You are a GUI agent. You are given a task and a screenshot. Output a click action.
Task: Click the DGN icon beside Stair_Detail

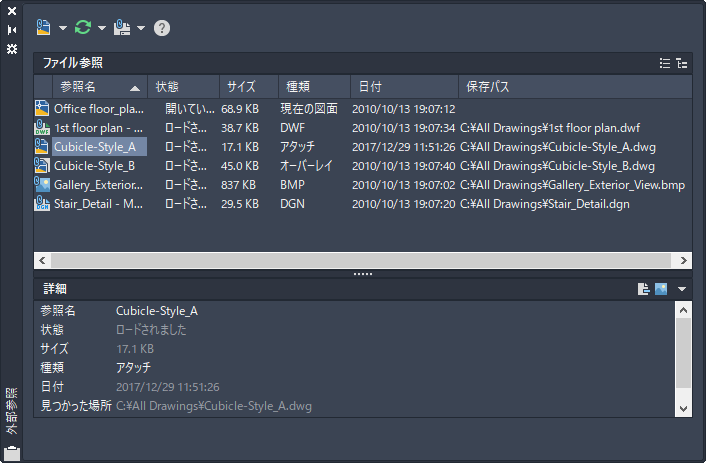[x=42, y=204]
